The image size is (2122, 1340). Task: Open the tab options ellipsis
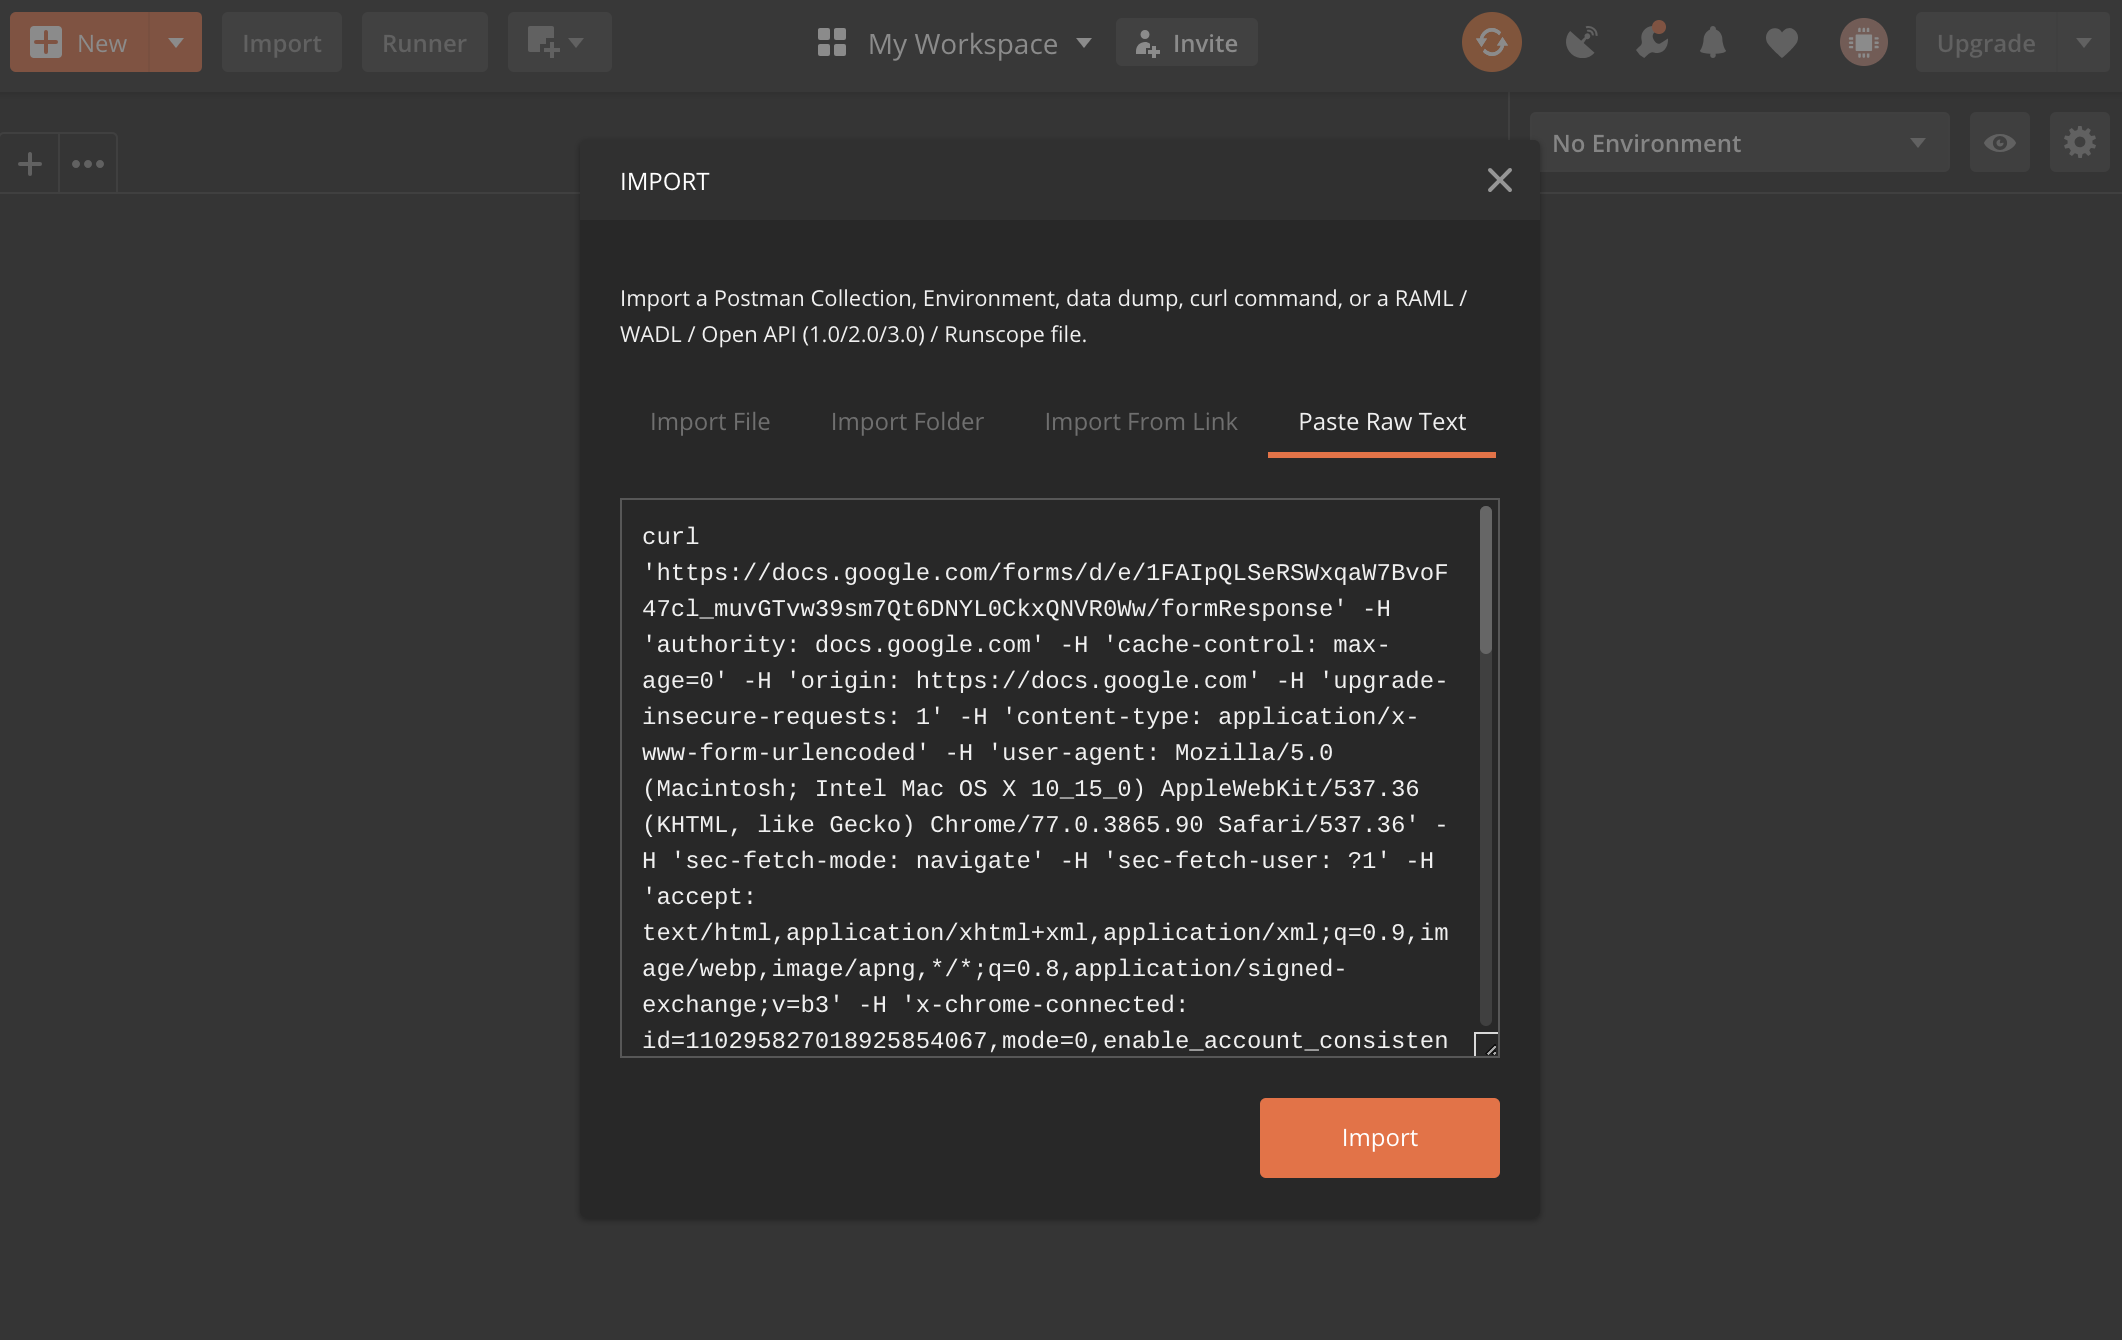pos(88,163)
